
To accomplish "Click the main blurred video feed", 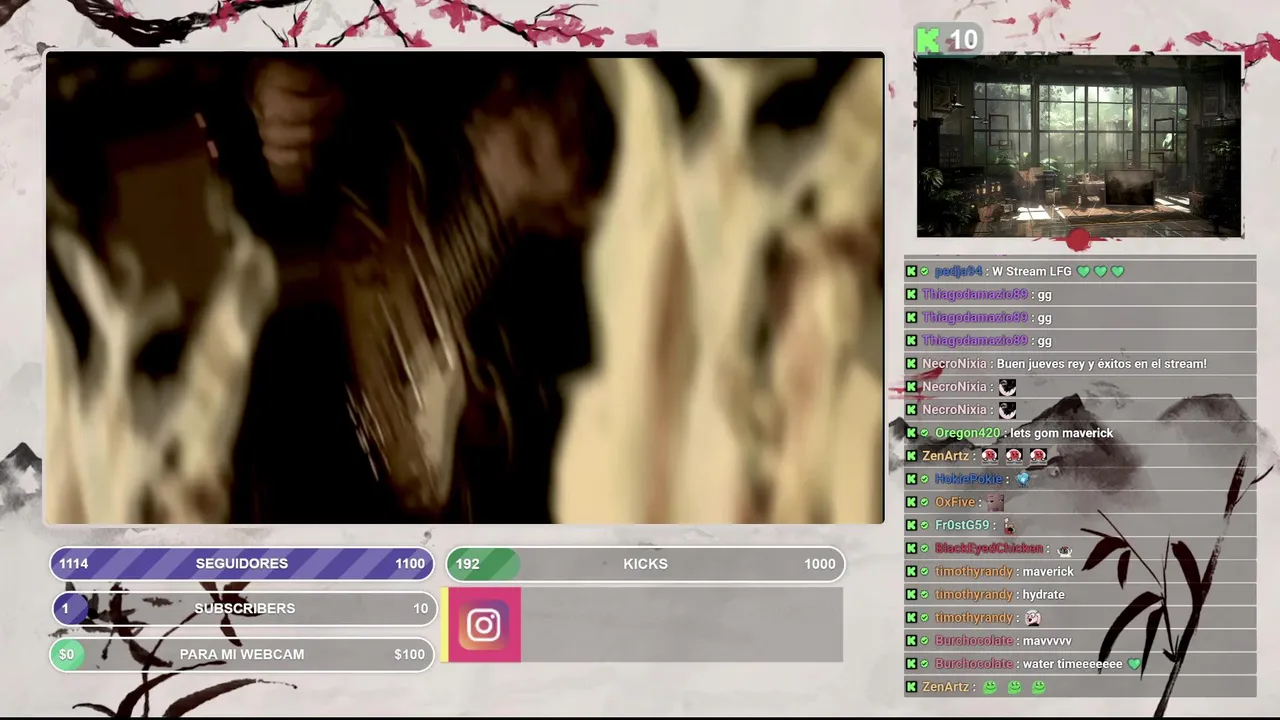I will coord(465,288).
